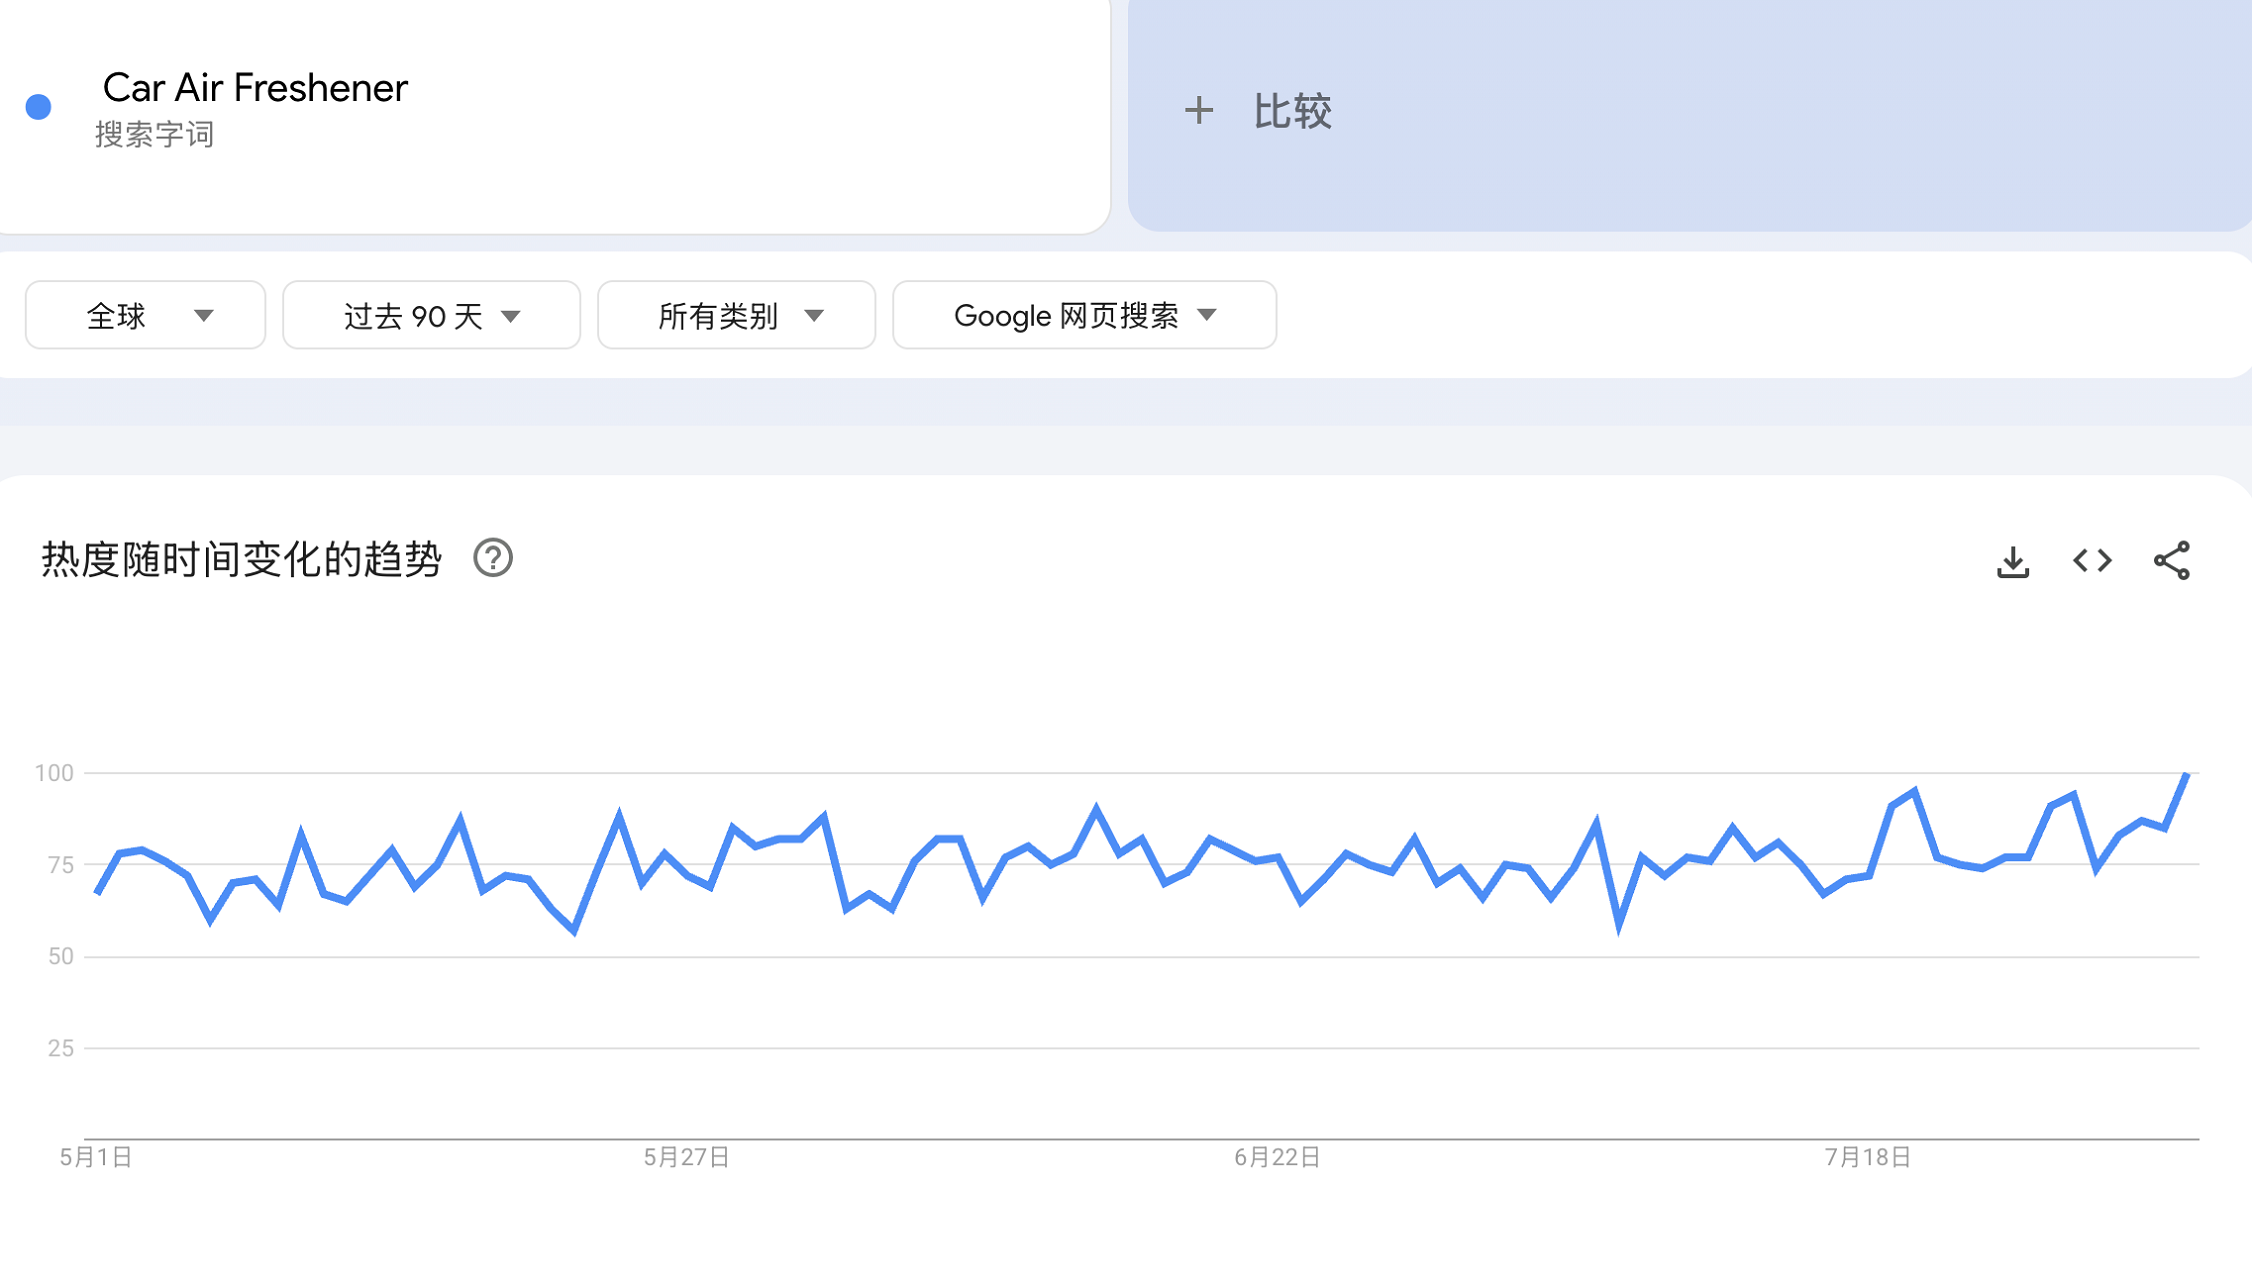Open the help question mark icon
Screen dimensions: 2252x1287
[x=493, y=558]
